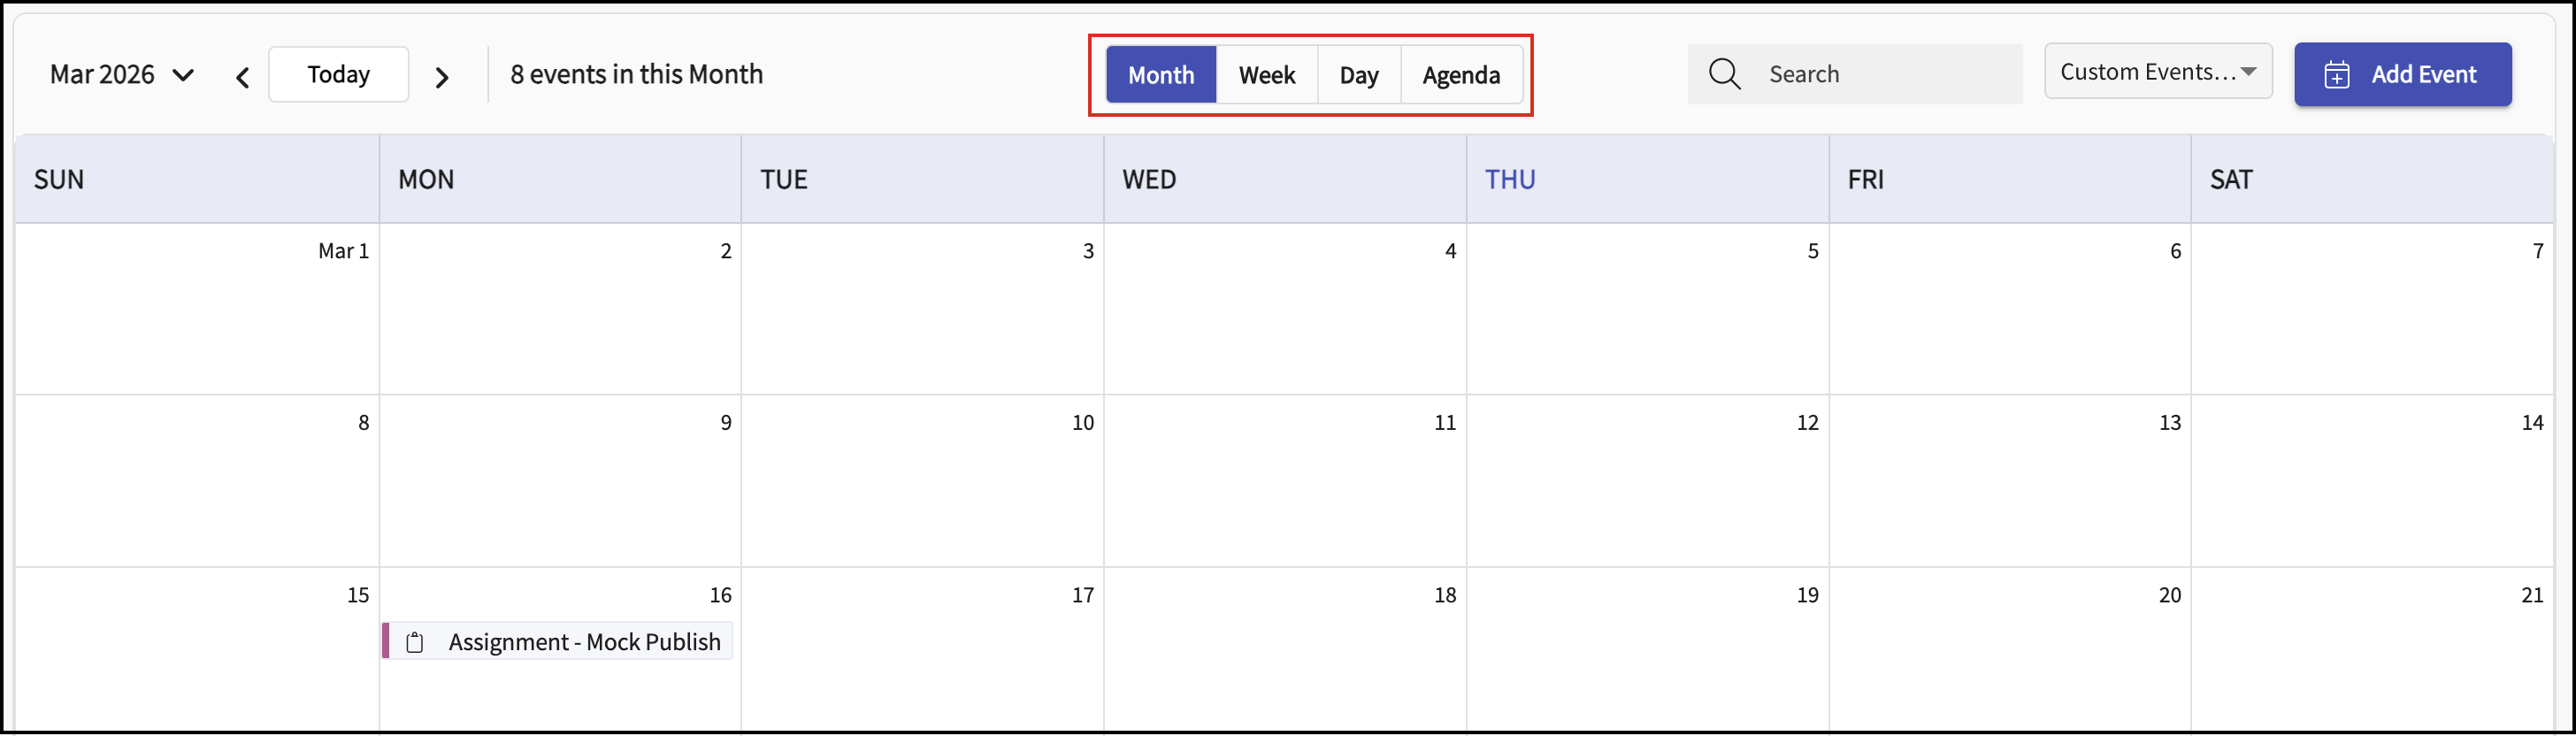This screenshot has height=736, width=2576.
Task: Expand the Custom Events filter dropdown
Action: 2157,72
